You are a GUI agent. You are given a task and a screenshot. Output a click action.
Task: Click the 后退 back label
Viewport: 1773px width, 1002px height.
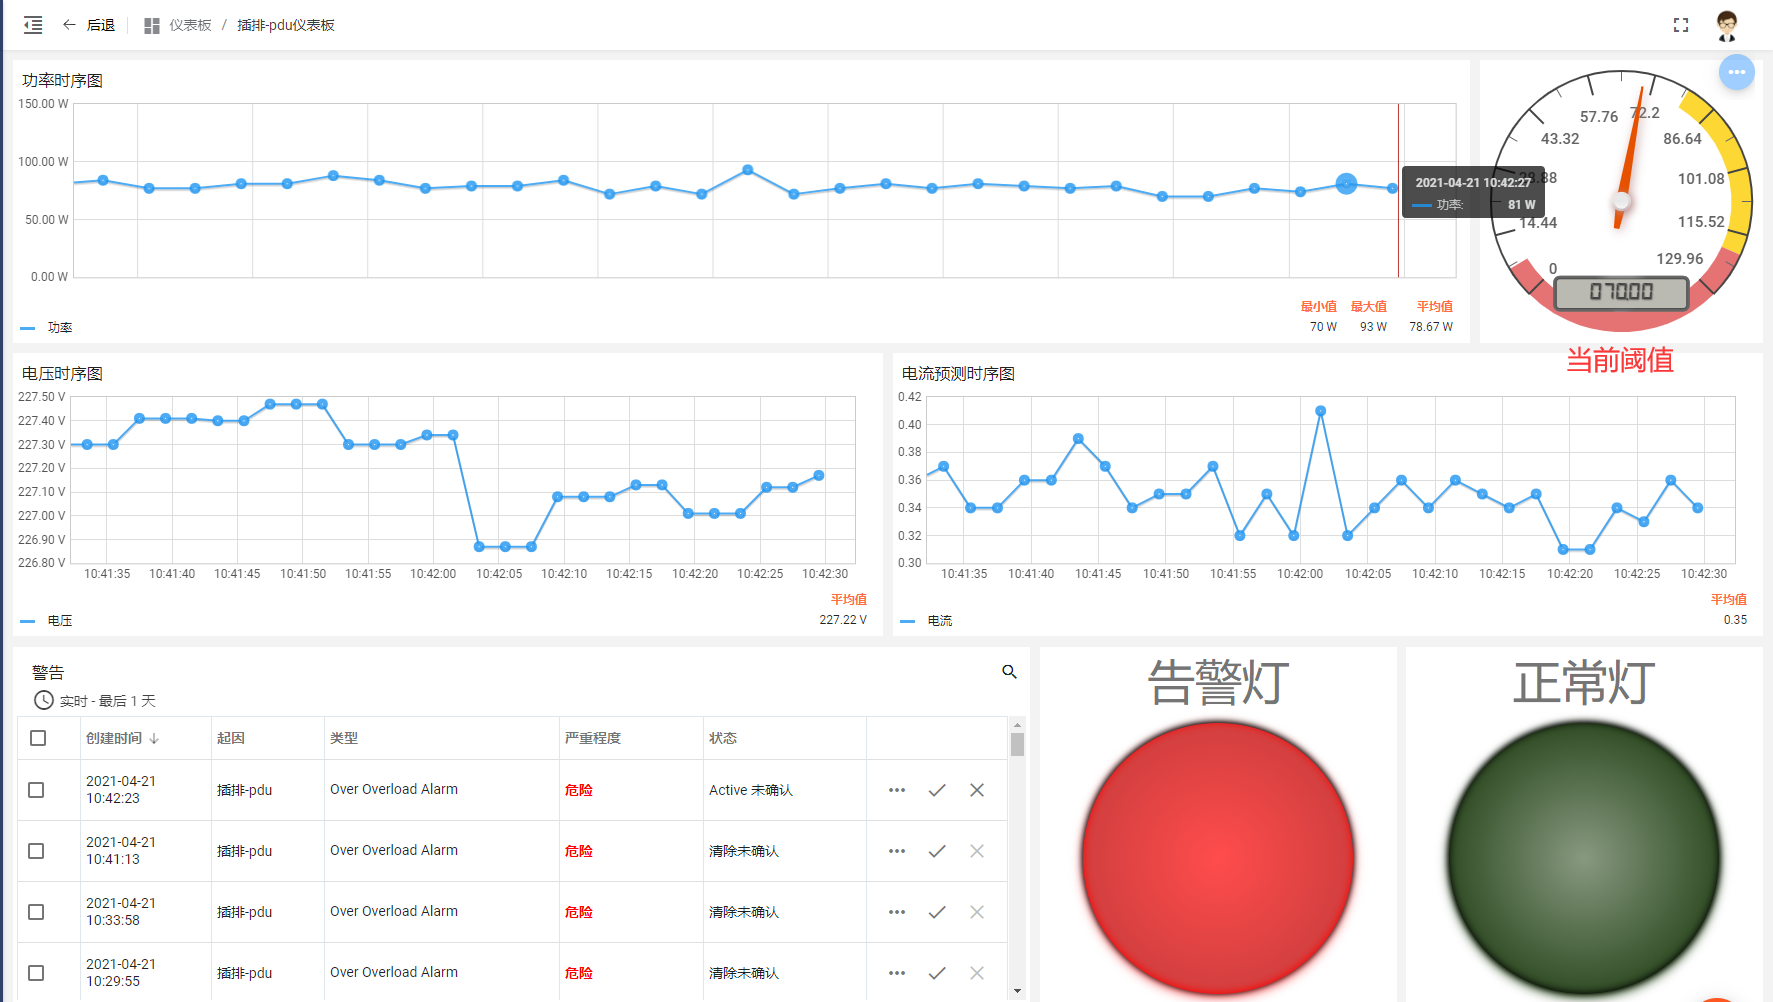pyautogui.click(x=101, y=25)
